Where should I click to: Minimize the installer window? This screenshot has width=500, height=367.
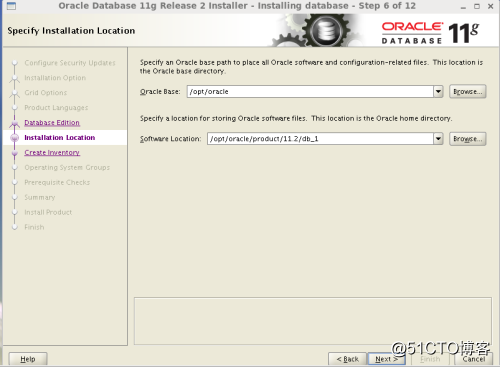463,6
